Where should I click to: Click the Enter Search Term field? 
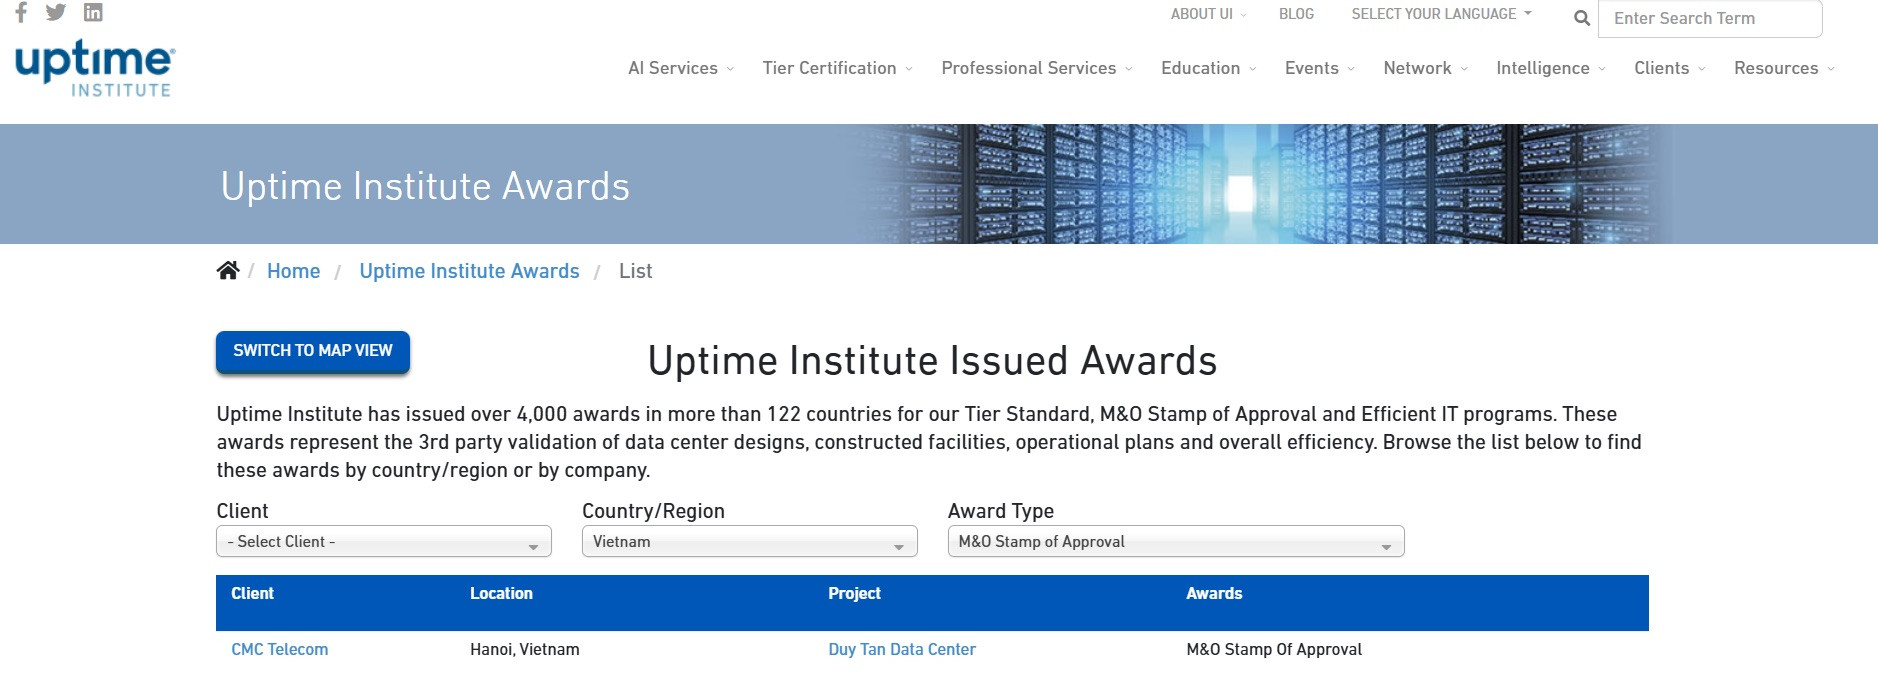[x=1709, y=18]
